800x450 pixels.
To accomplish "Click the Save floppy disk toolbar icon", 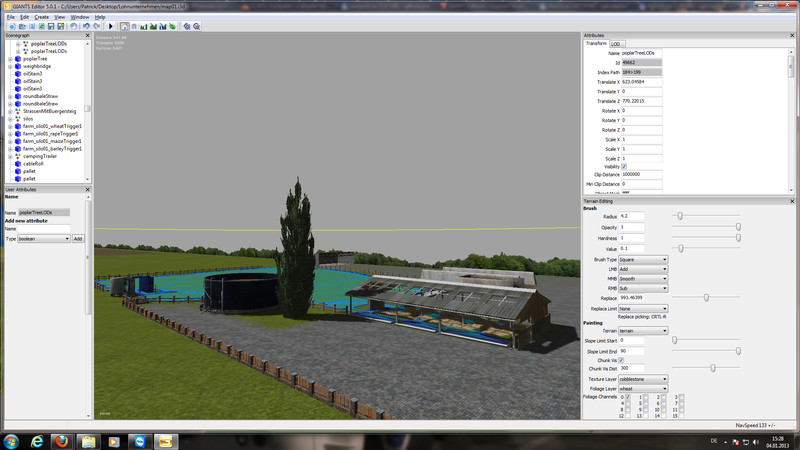I will coord(51,26).
